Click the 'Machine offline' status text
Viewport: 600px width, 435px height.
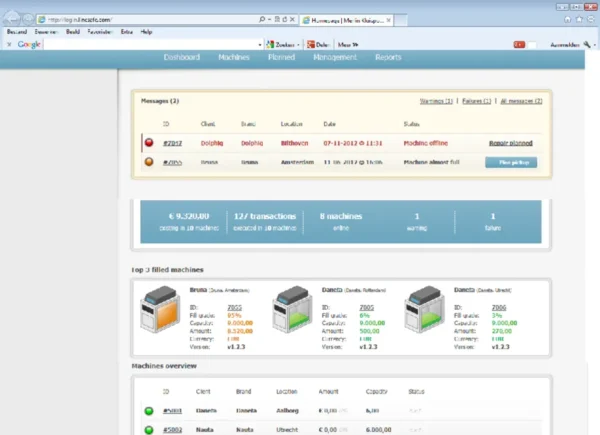click(x=426, y=143)
